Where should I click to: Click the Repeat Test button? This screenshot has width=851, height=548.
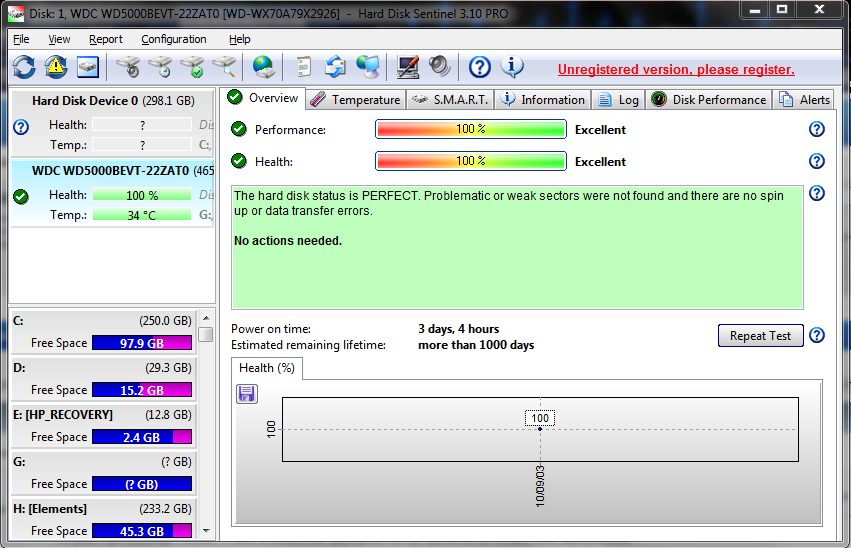click(x=760, y=336)
